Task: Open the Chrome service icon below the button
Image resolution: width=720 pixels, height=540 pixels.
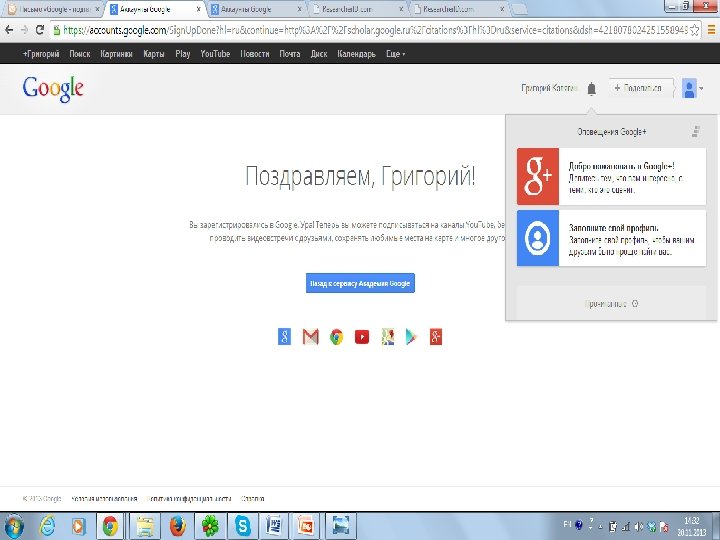Action: [x=337, y=337]
